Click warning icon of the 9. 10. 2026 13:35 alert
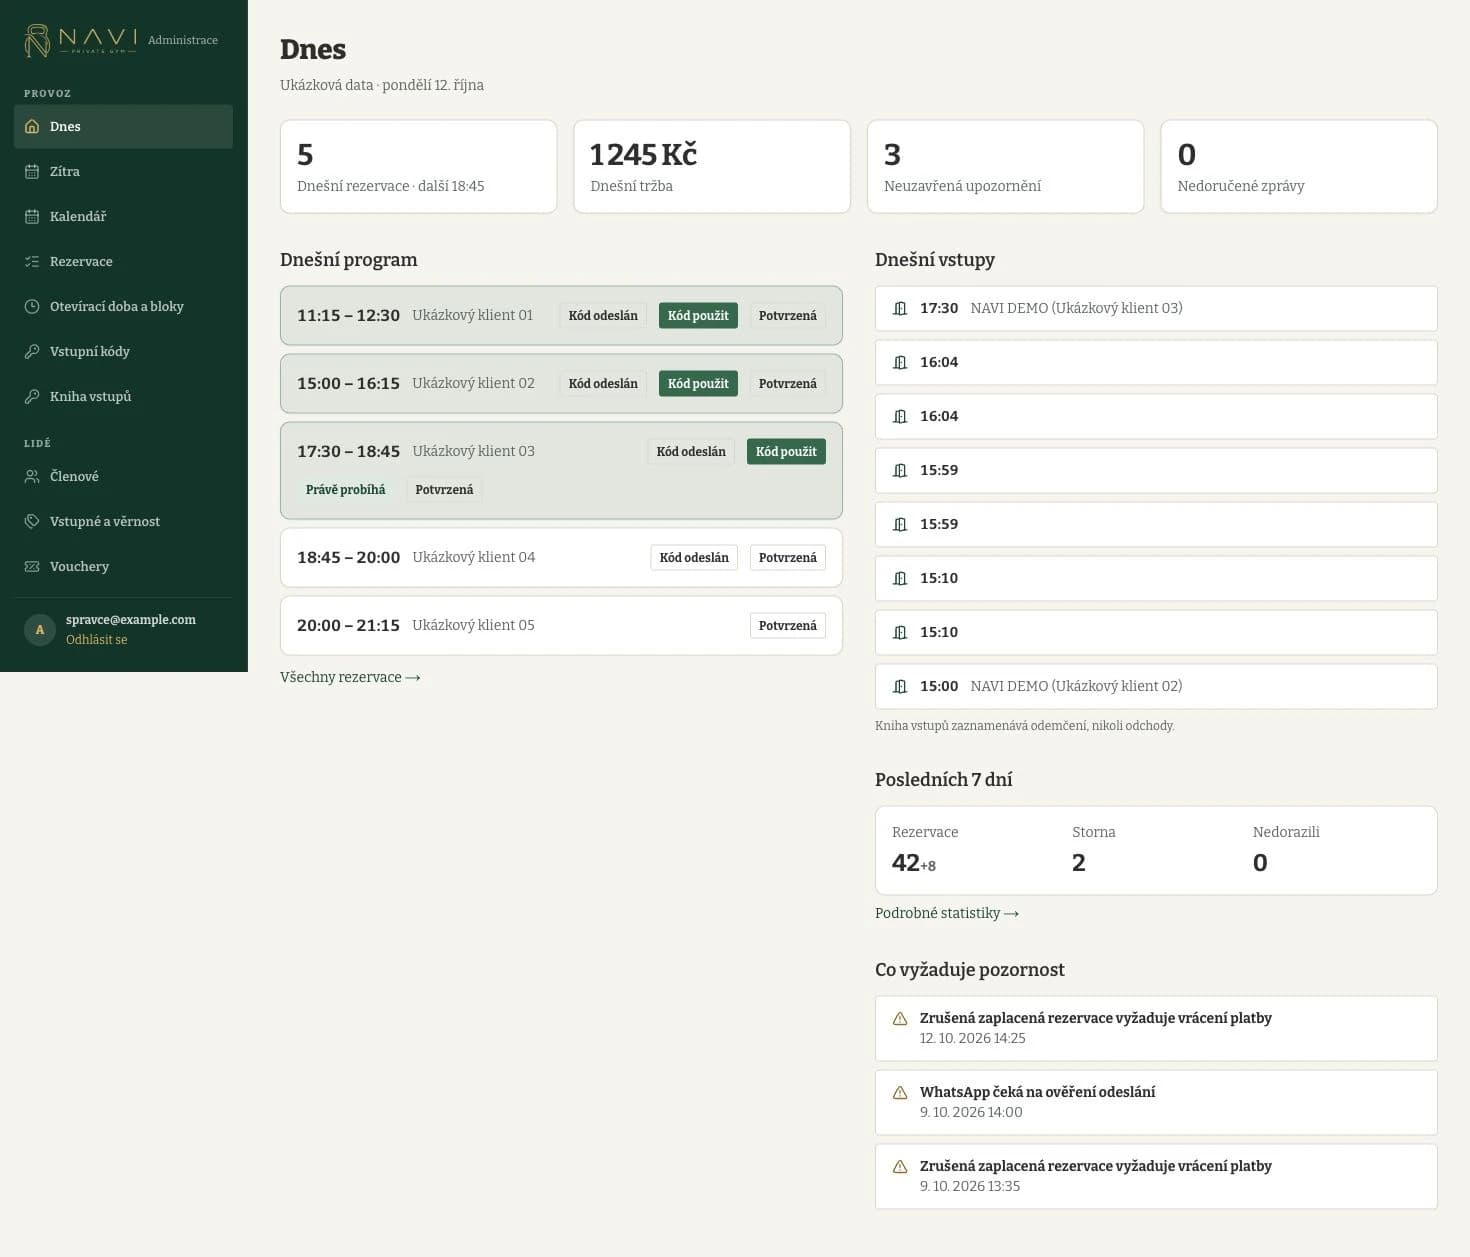 900,1167
